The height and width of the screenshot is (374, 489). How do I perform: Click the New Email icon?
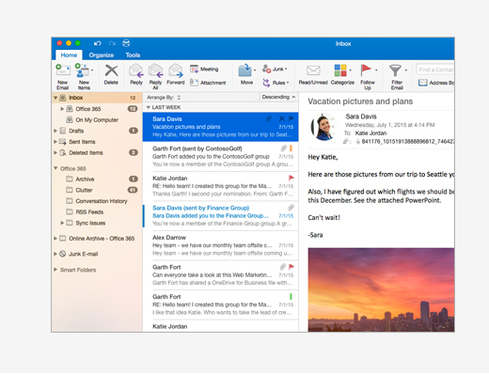click(63, 70)
